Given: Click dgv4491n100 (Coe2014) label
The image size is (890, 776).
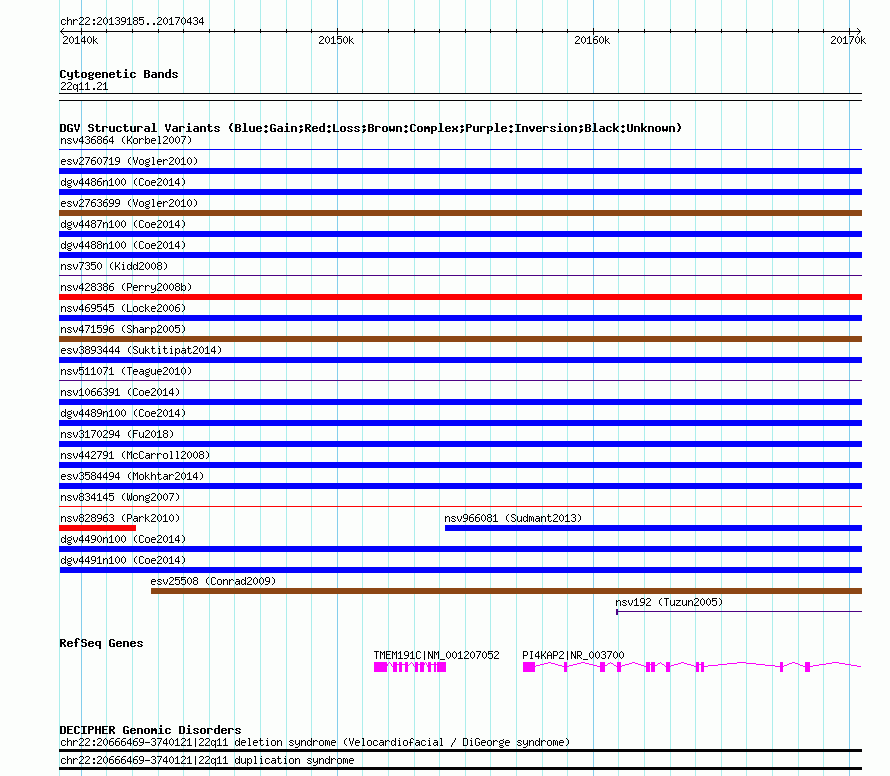Looking at the screenshot, I should (123, 560).
